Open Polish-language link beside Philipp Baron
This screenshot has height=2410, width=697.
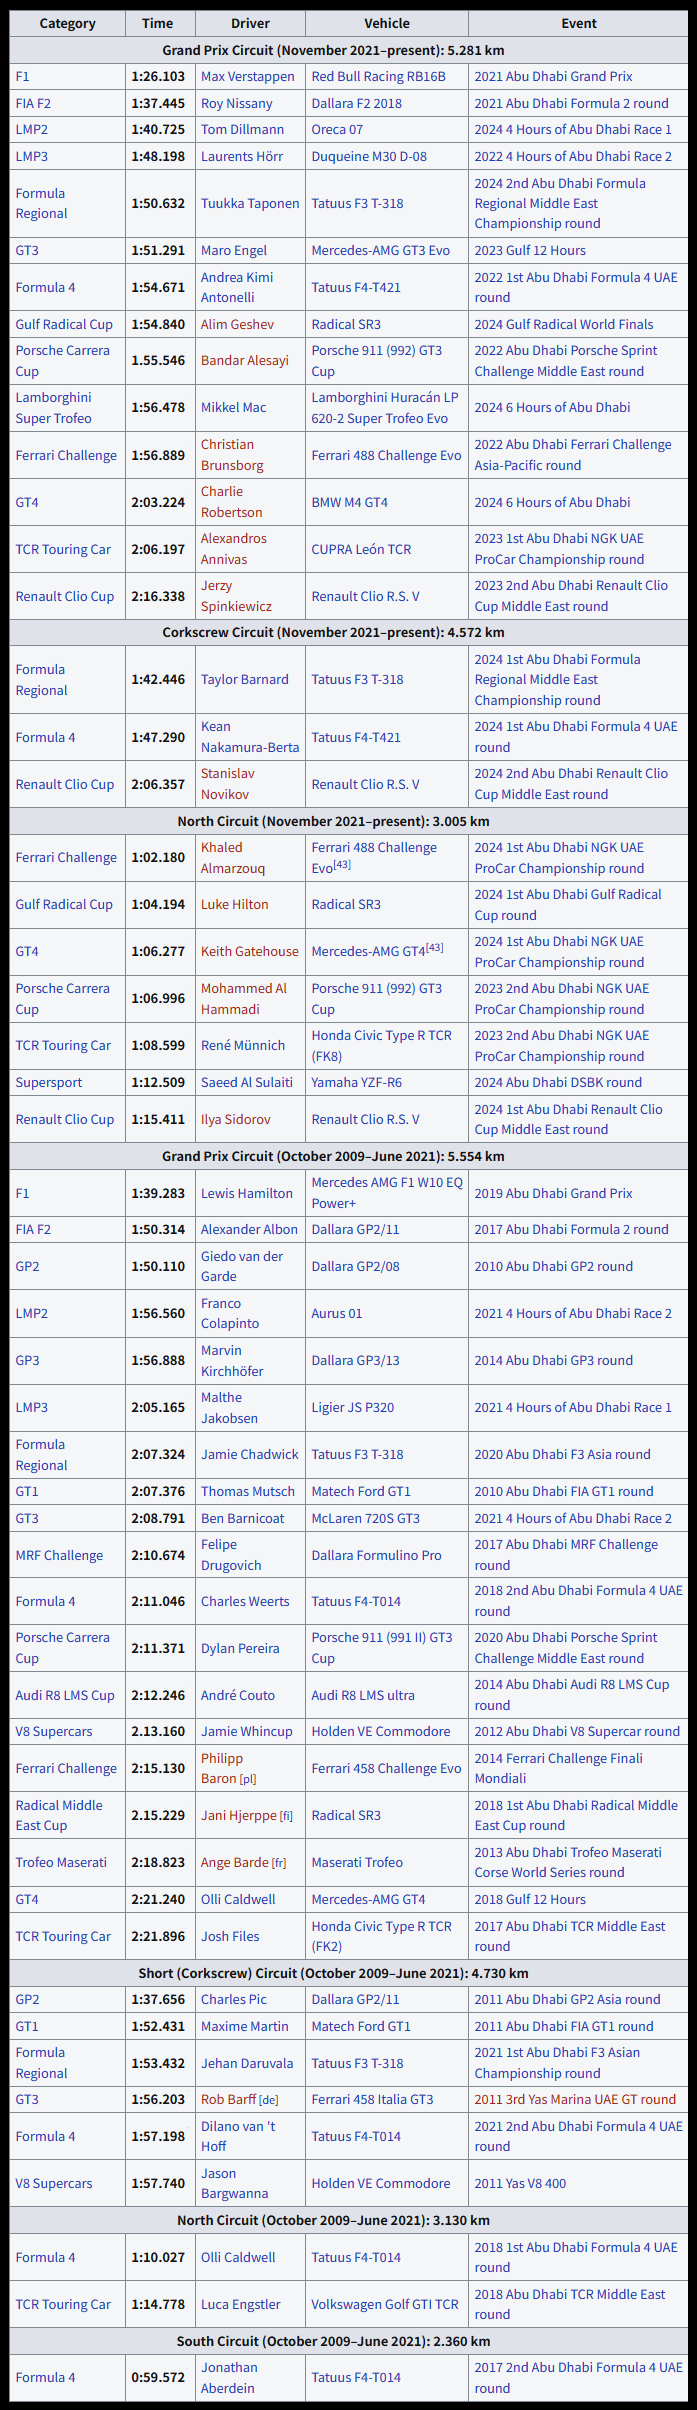248,1780
